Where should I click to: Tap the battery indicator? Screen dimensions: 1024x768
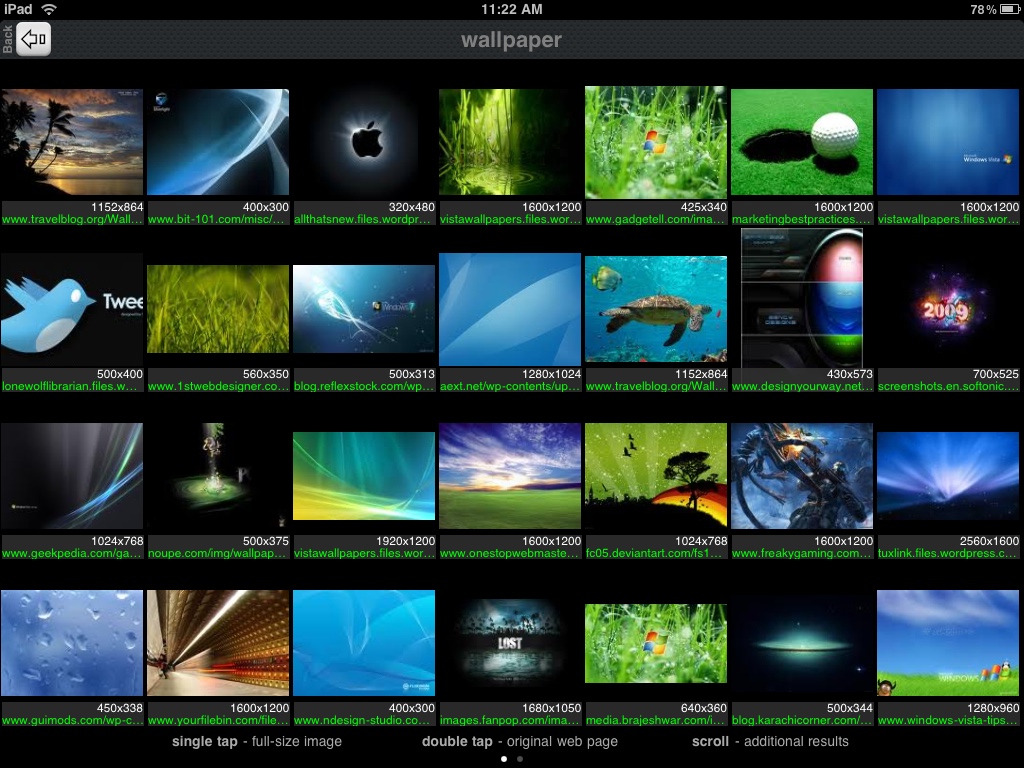(x=1009, y=9)
